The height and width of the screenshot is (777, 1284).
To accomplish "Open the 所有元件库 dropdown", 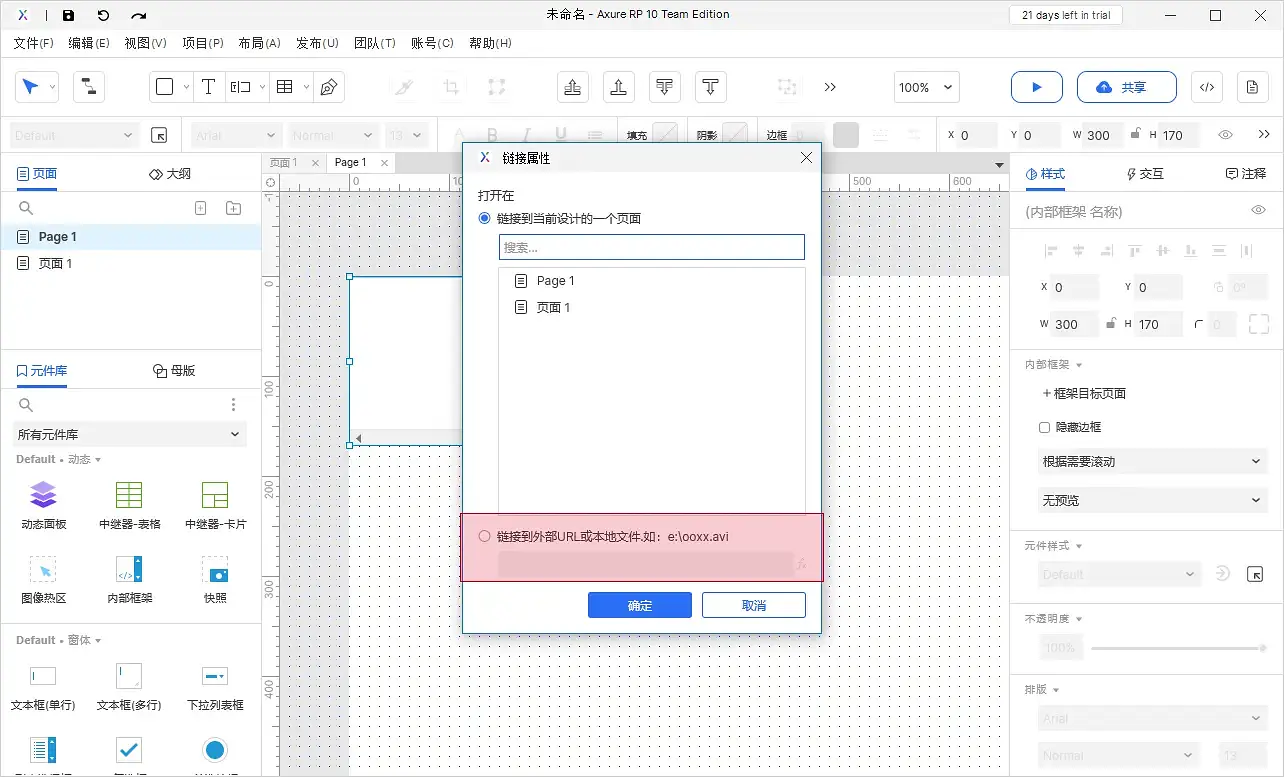I will pos(128,434).
